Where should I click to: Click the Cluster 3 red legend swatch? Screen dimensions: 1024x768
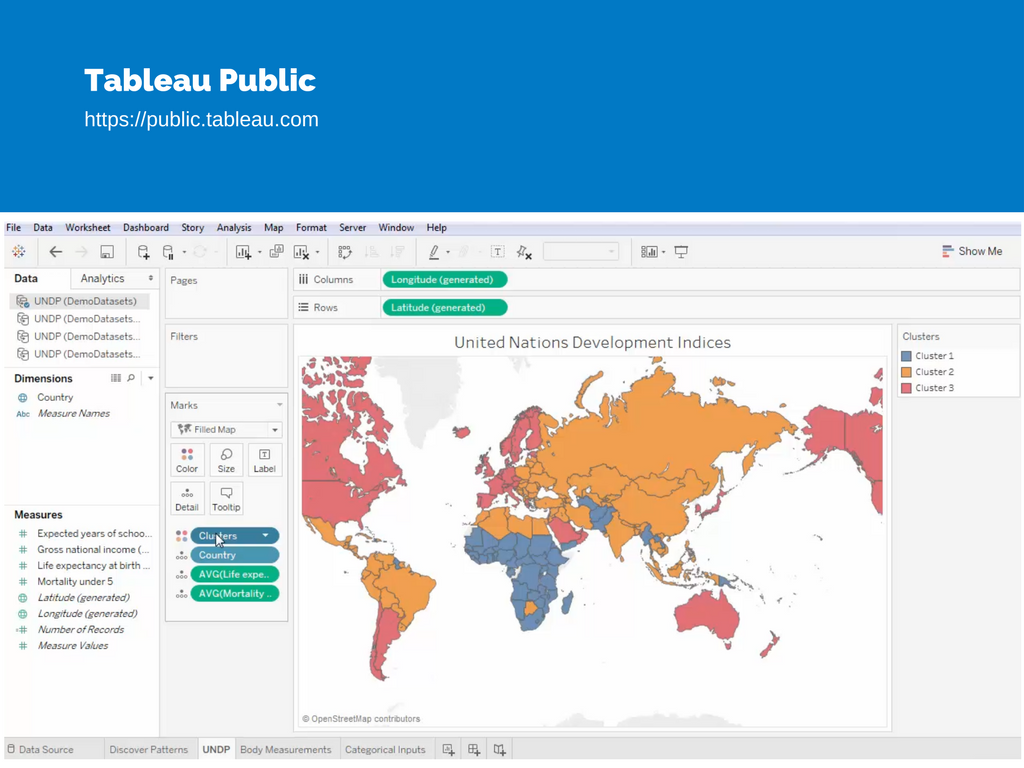906,388
